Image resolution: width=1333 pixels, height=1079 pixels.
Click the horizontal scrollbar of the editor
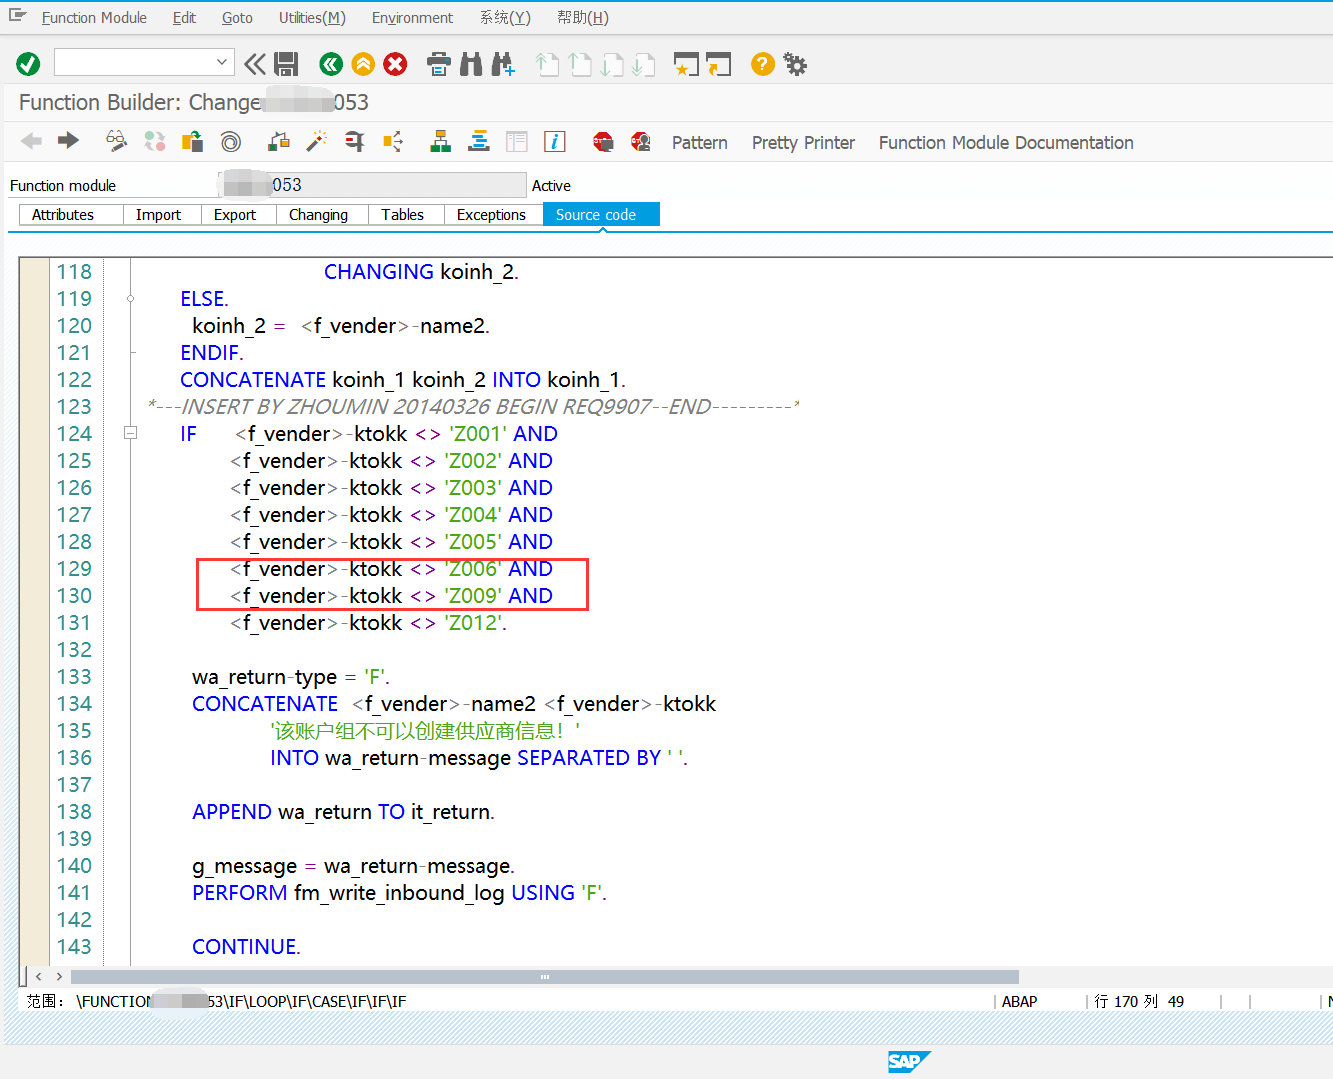545,976
